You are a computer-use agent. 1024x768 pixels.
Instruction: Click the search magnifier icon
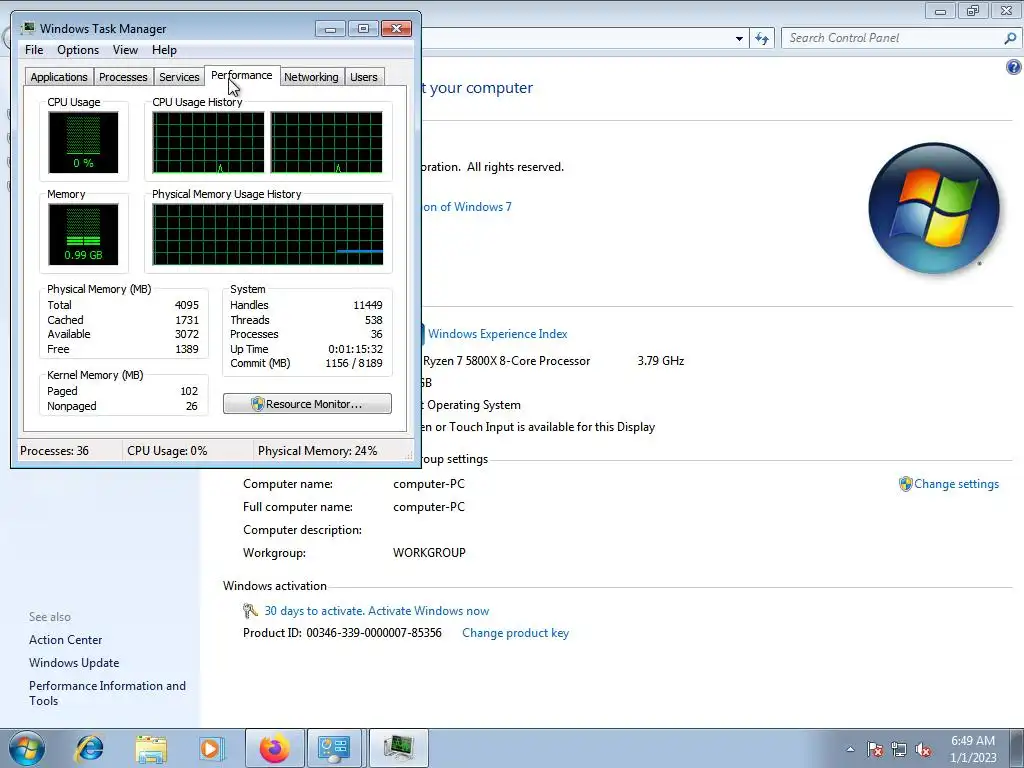pos(1010,38)
